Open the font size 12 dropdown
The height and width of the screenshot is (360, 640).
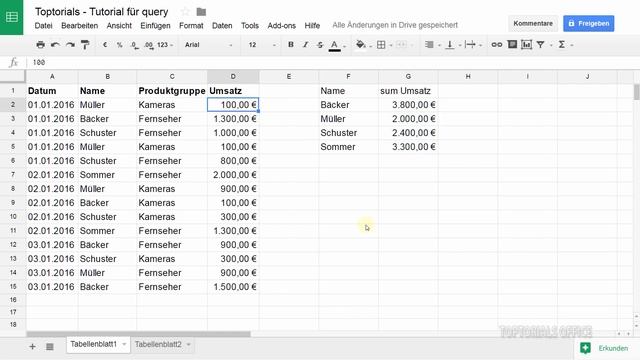click(x=262, y=44)
